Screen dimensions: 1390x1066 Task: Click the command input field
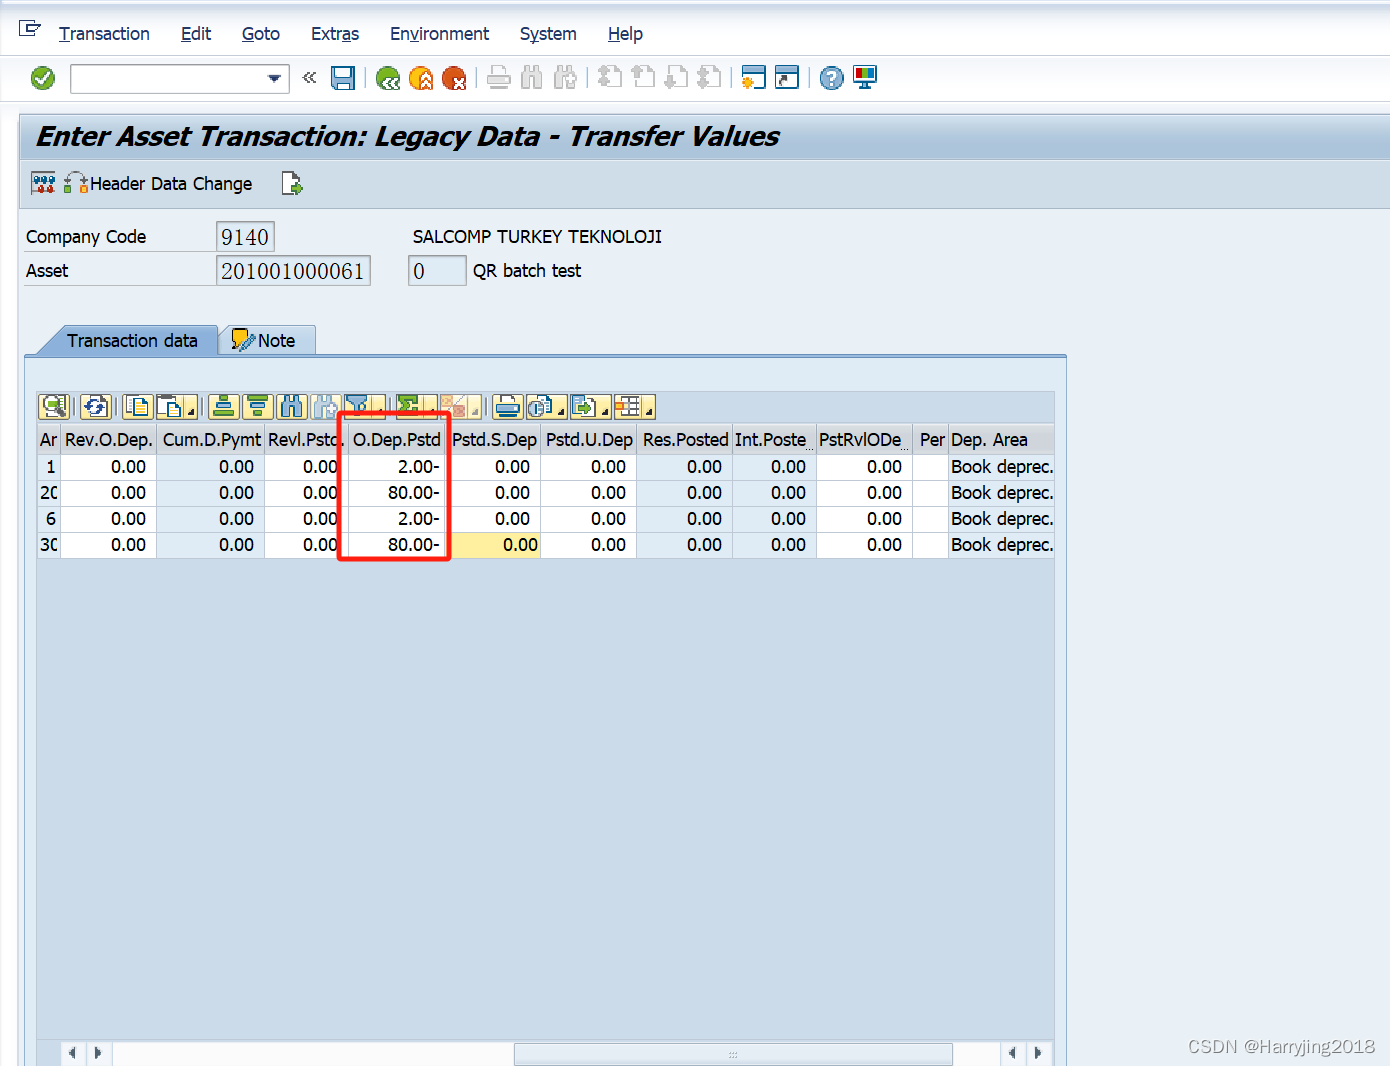coord(168,78)
